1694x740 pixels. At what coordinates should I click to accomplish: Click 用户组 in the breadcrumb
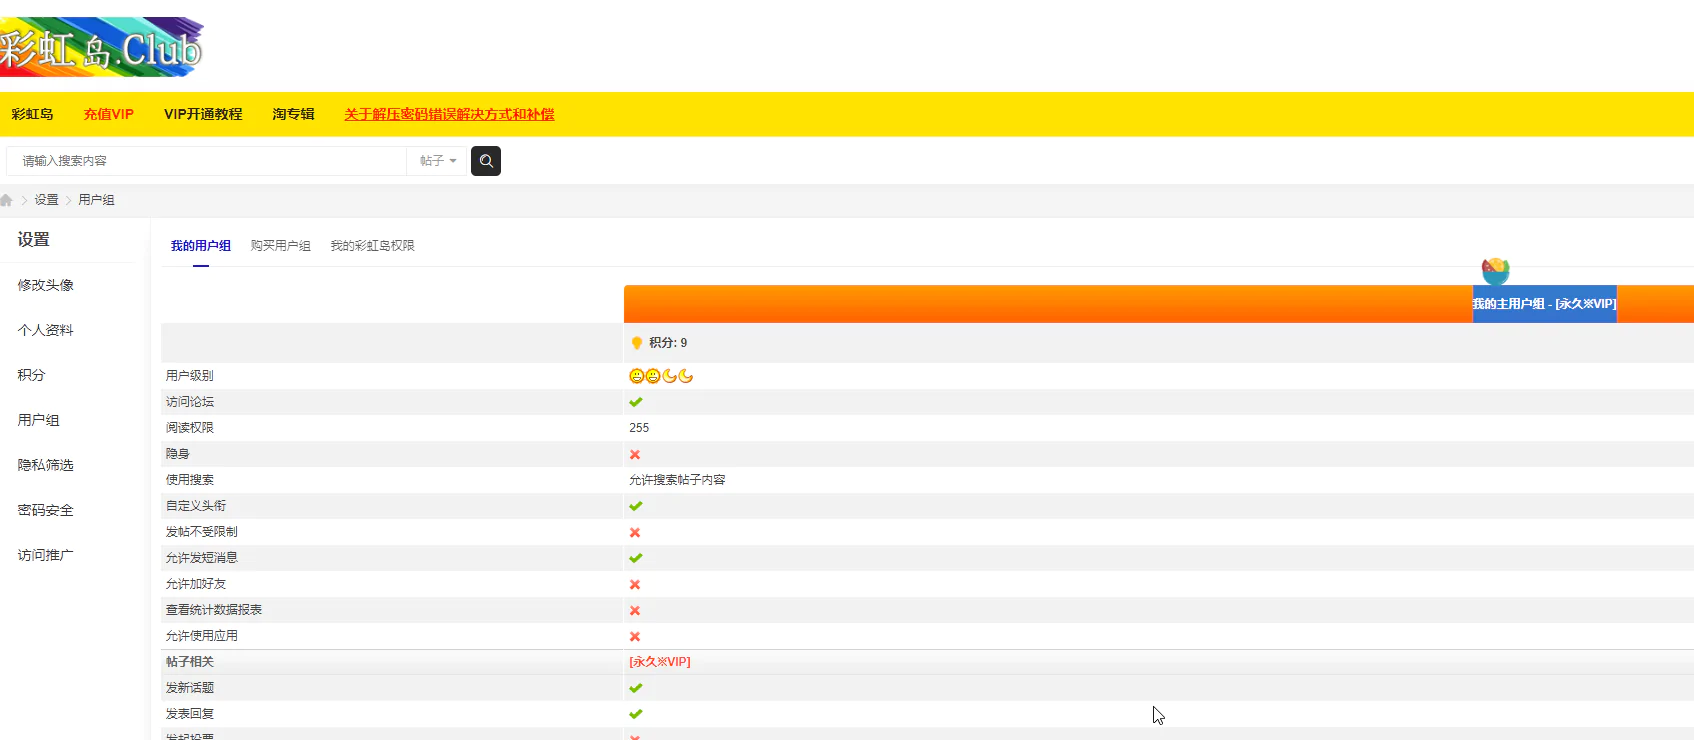[x=97, y=200]
